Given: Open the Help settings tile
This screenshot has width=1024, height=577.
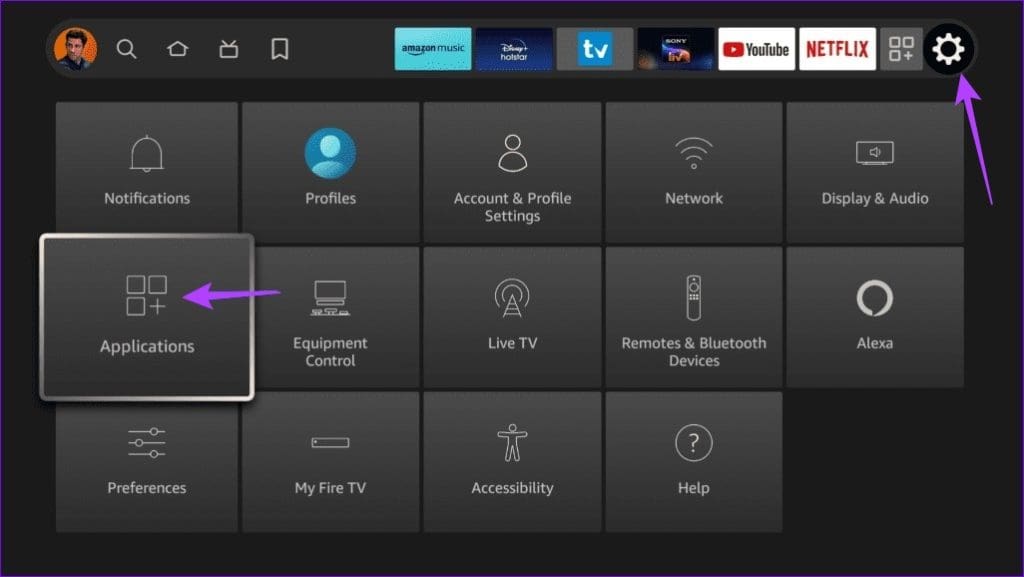Looking at the screenshot, I should 694,461.
